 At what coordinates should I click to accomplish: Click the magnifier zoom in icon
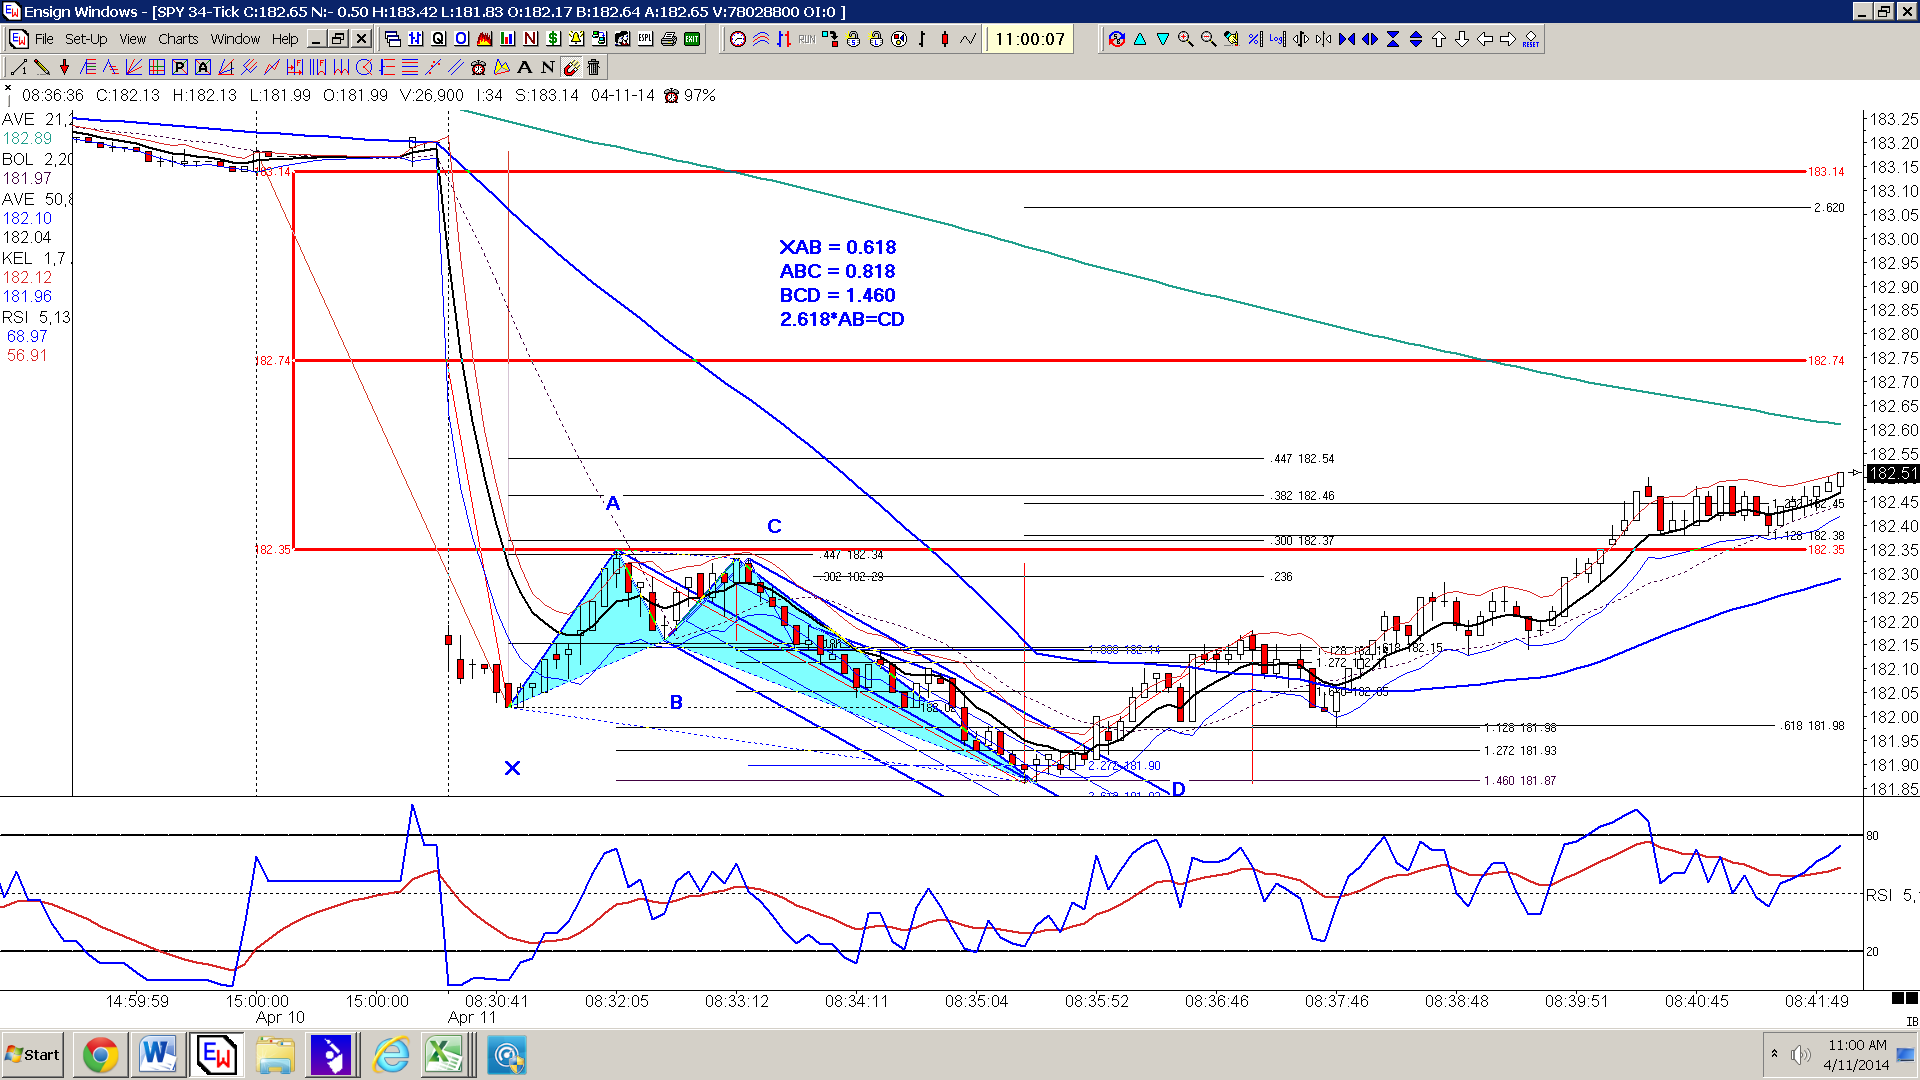click(1186, 39)
